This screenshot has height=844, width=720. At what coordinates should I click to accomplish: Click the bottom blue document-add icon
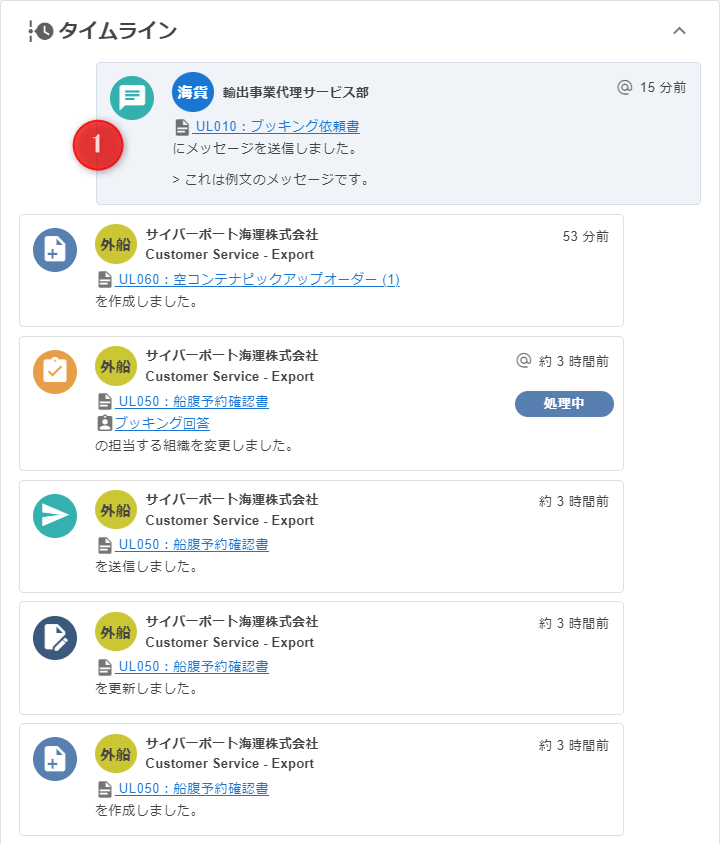[x=55, y=759]
